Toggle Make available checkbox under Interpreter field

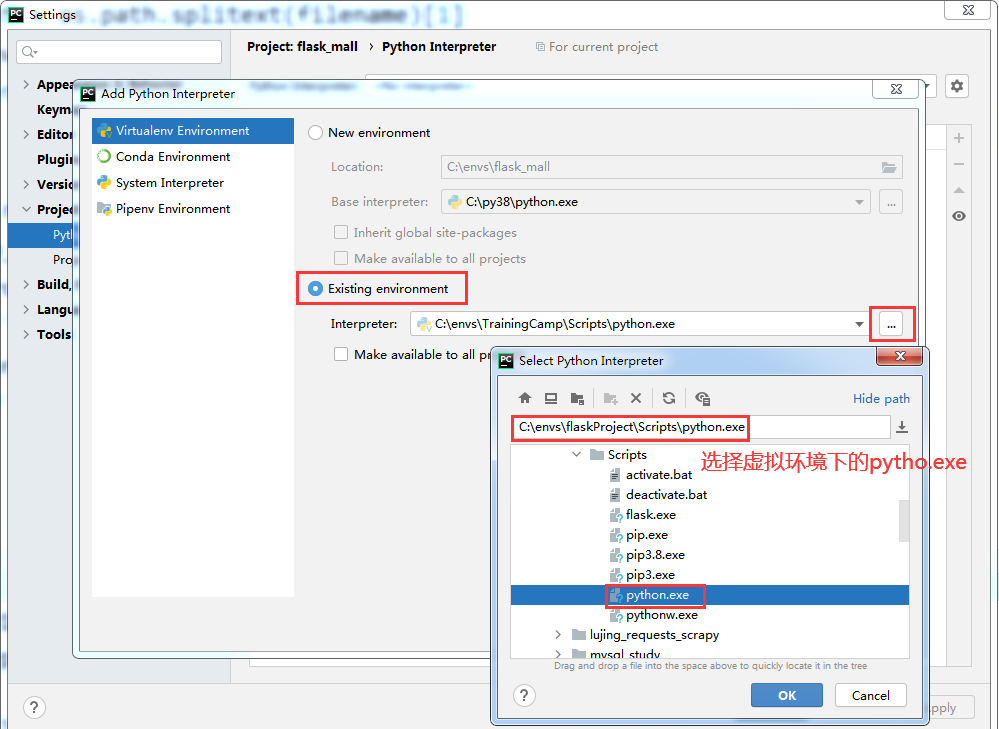coord(341,354)
